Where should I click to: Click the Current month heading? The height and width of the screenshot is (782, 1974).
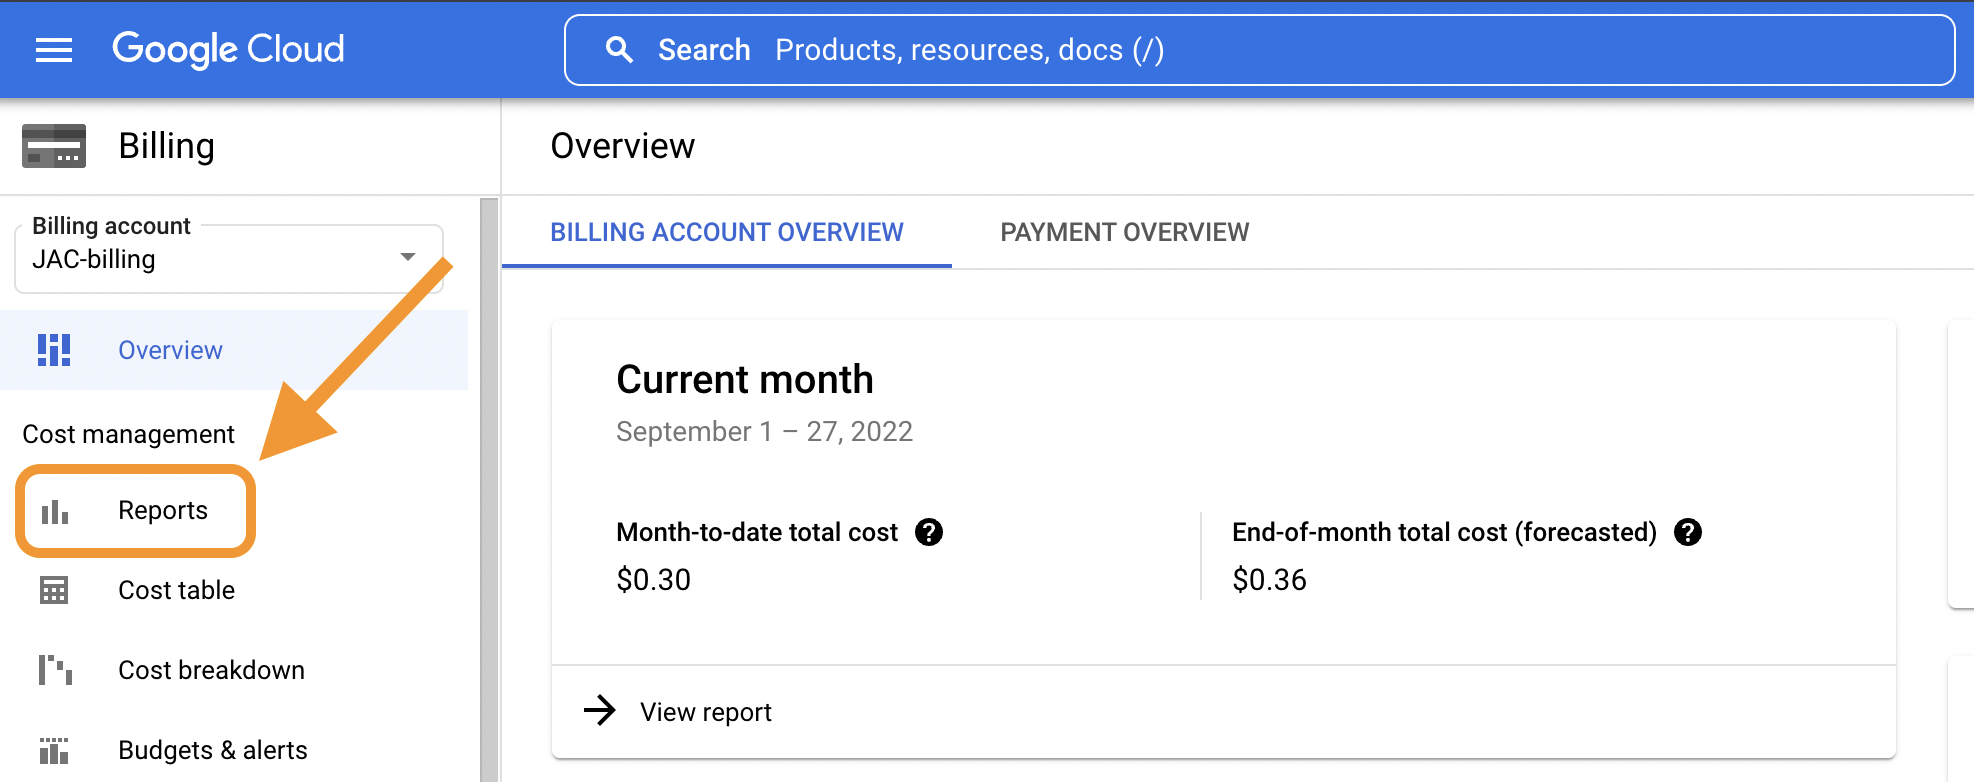(x=745, y=380)
